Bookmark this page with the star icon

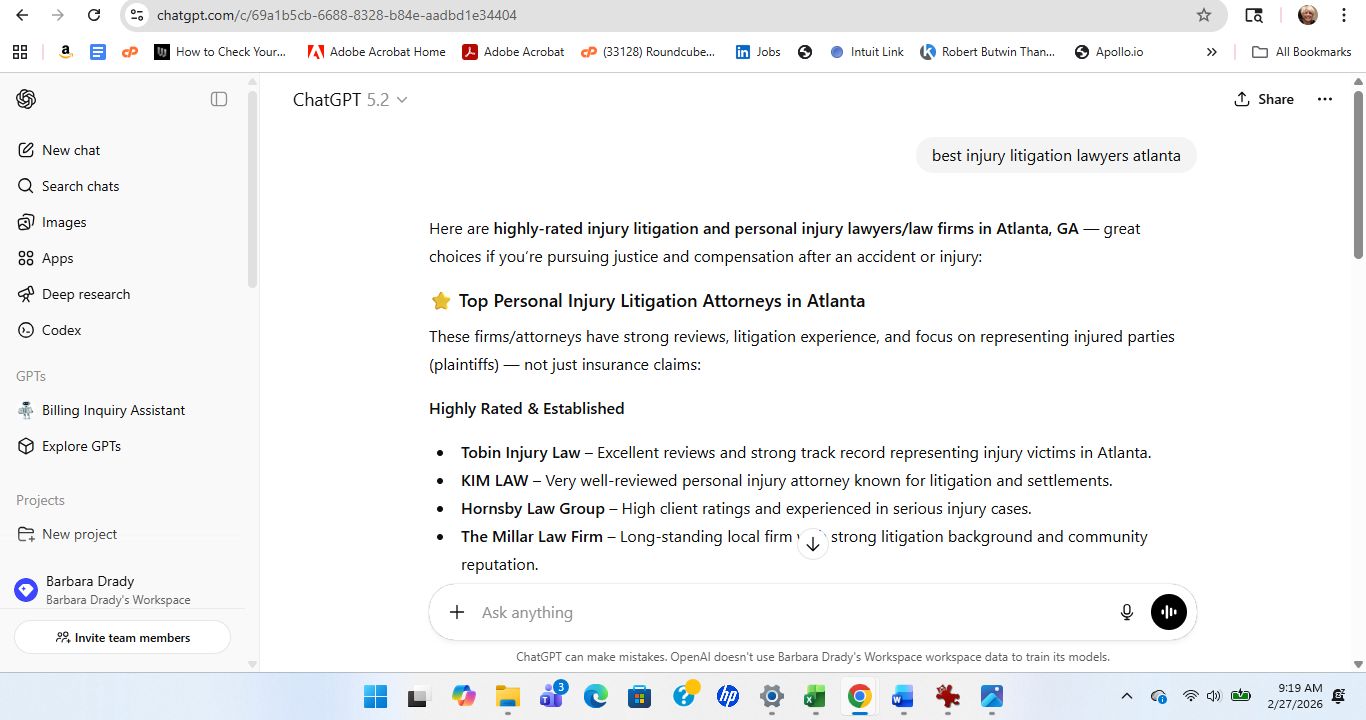[1204, 15]
